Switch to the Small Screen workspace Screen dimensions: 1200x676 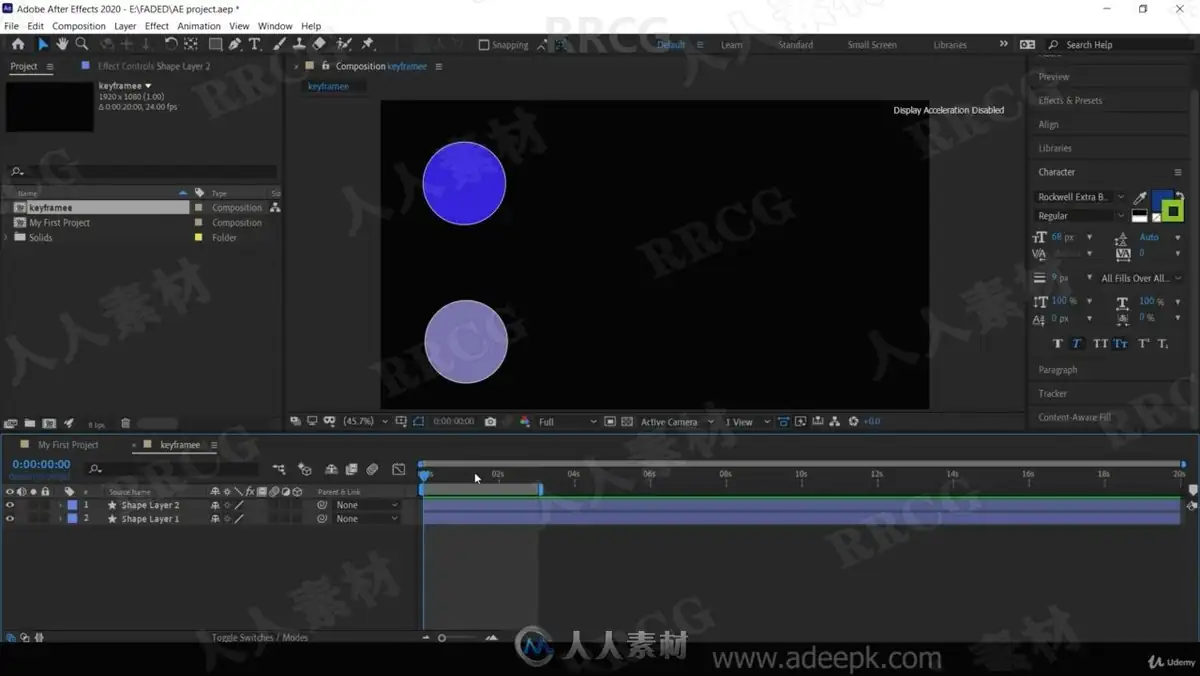point(872,45)
